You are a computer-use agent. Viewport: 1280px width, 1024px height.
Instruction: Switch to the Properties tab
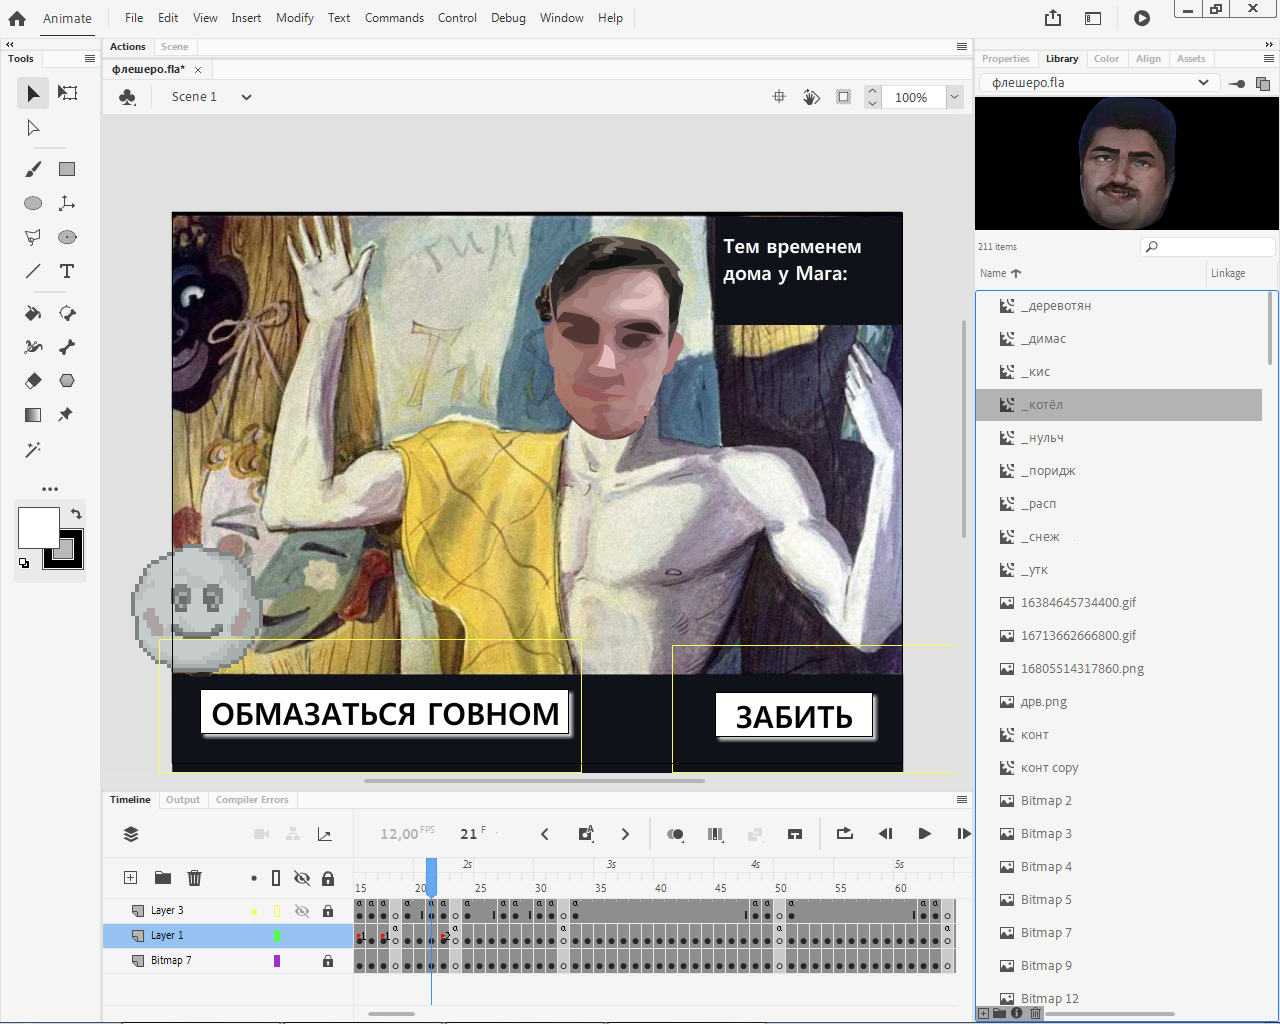[1005, 59]
